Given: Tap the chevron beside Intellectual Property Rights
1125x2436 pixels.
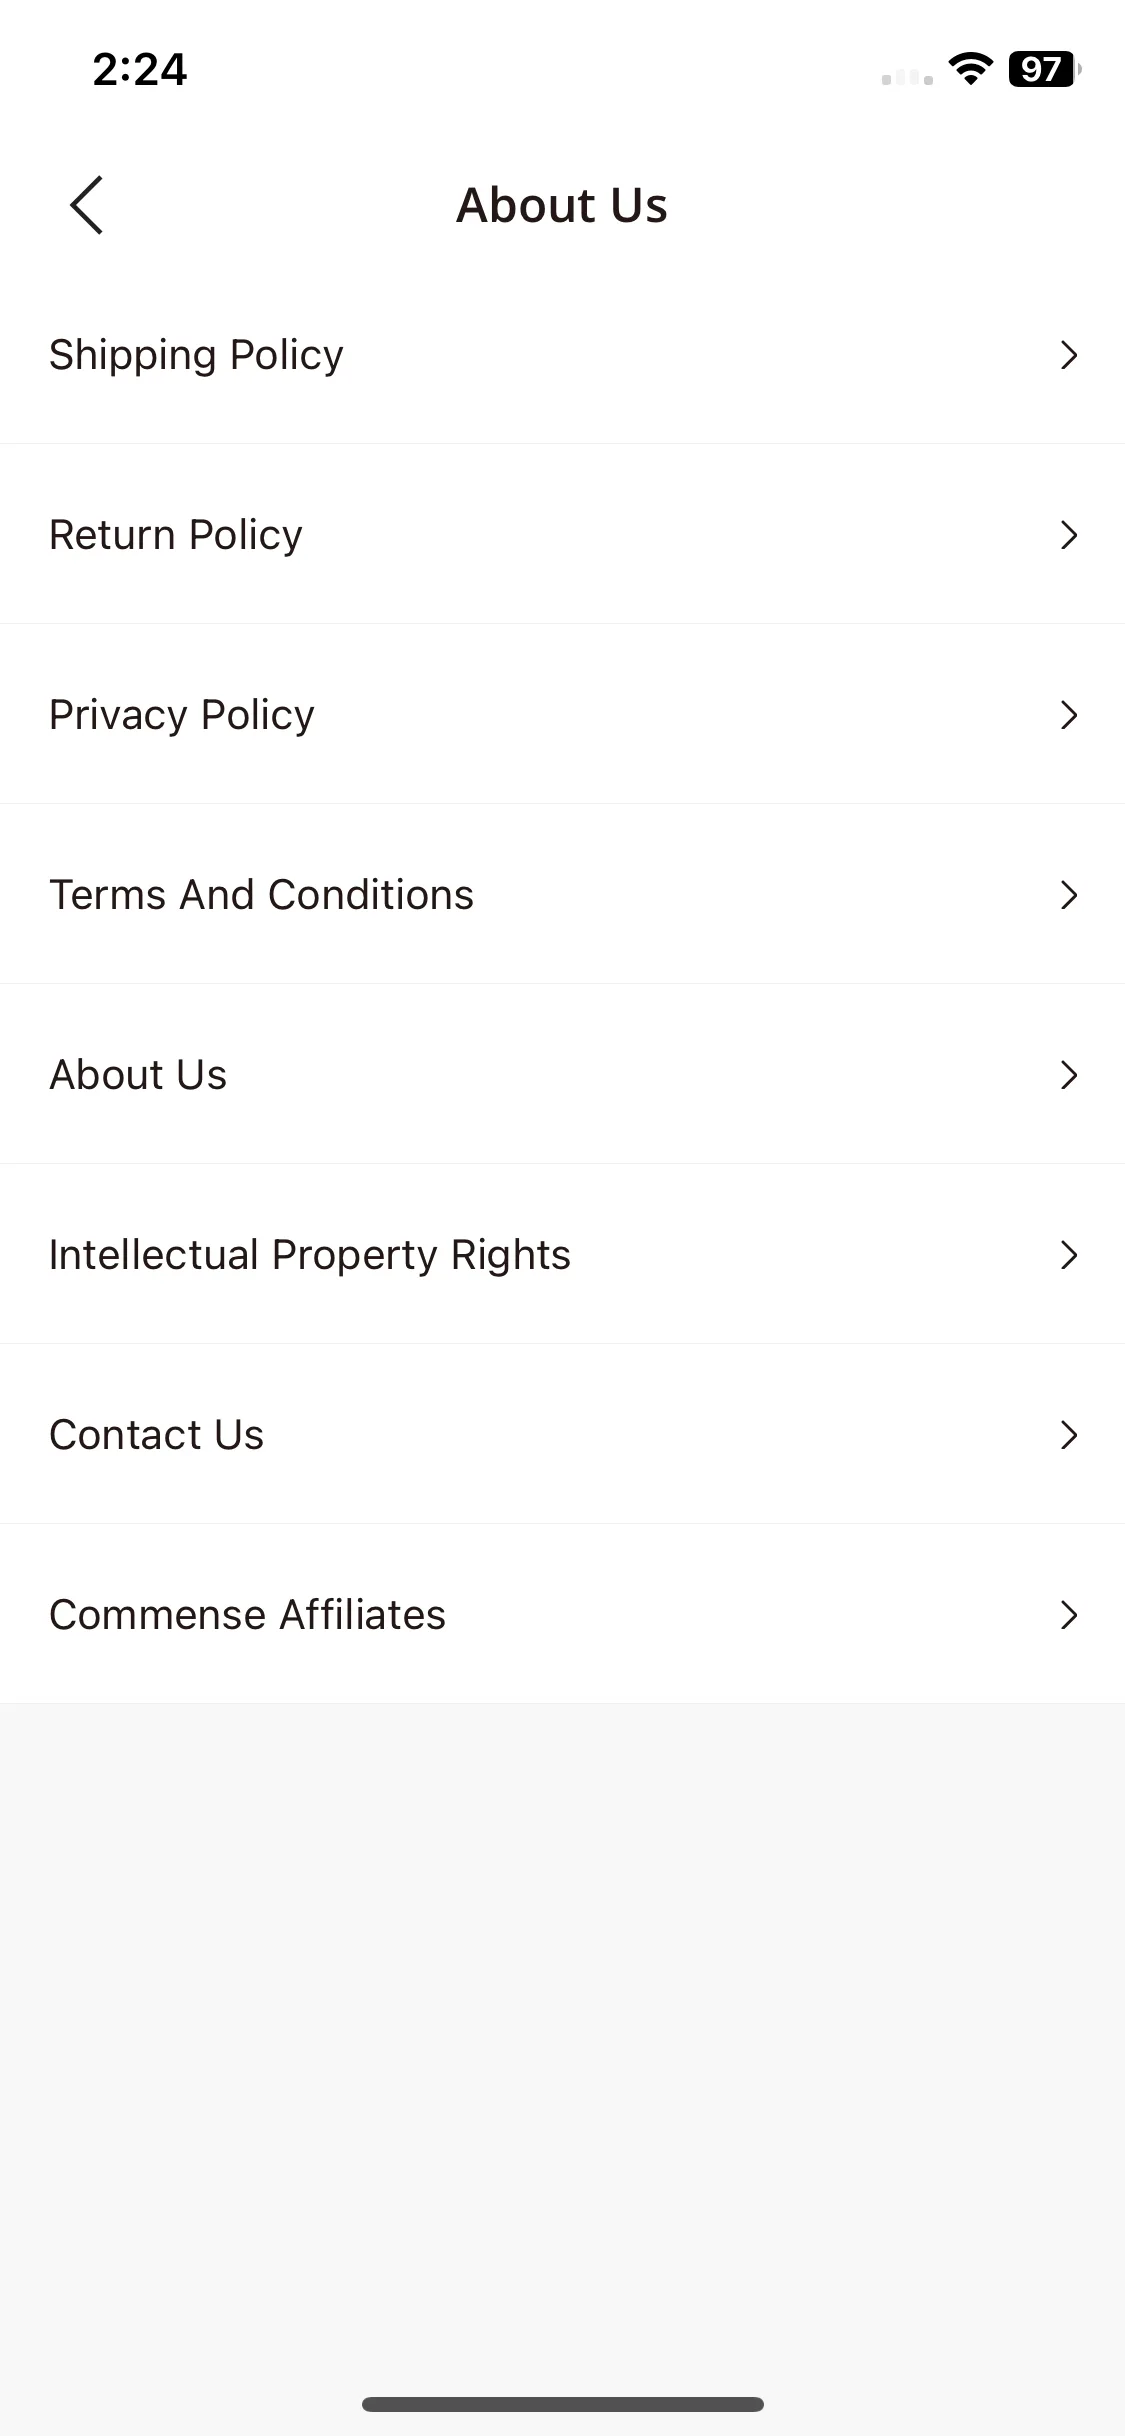Looking at the screenshot, I should tap(1069, 1255).
